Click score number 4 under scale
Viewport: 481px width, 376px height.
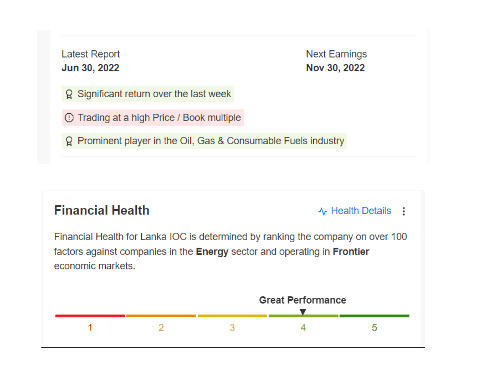tap(303, 328)
